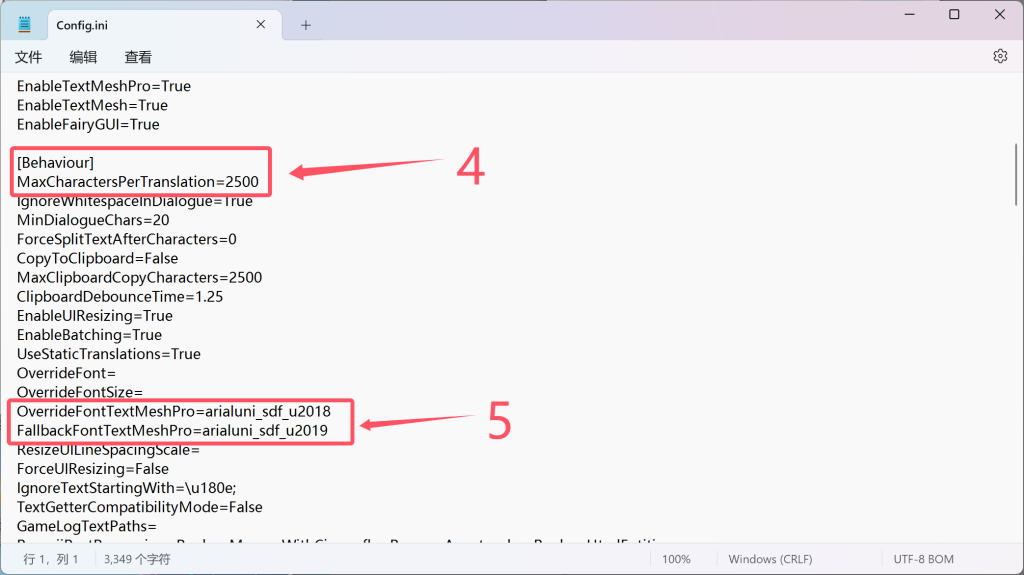The height and width of the screenshot is (575, 1024).
Task: Click the FallbackFontTextMeshPro=arialuni_sdf_u2019 line
Action: click(x=173, y=431)
